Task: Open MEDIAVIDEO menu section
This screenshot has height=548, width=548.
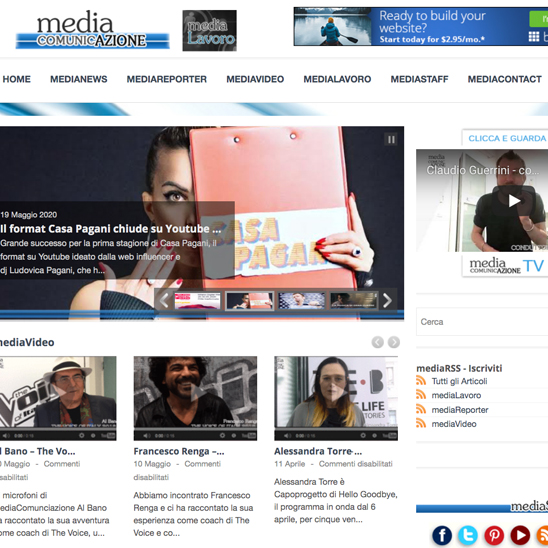Action: point(255,79)
